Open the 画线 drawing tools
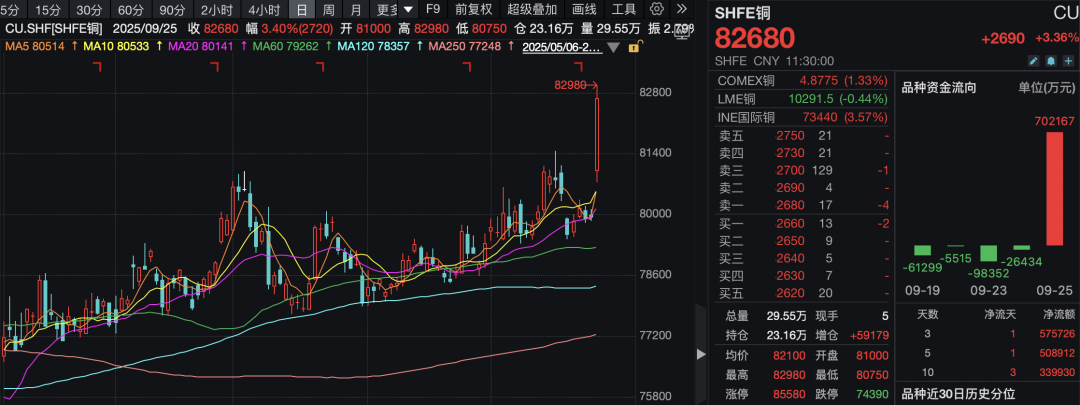Screen dimensions: 1080x405 tap(584, 9)
